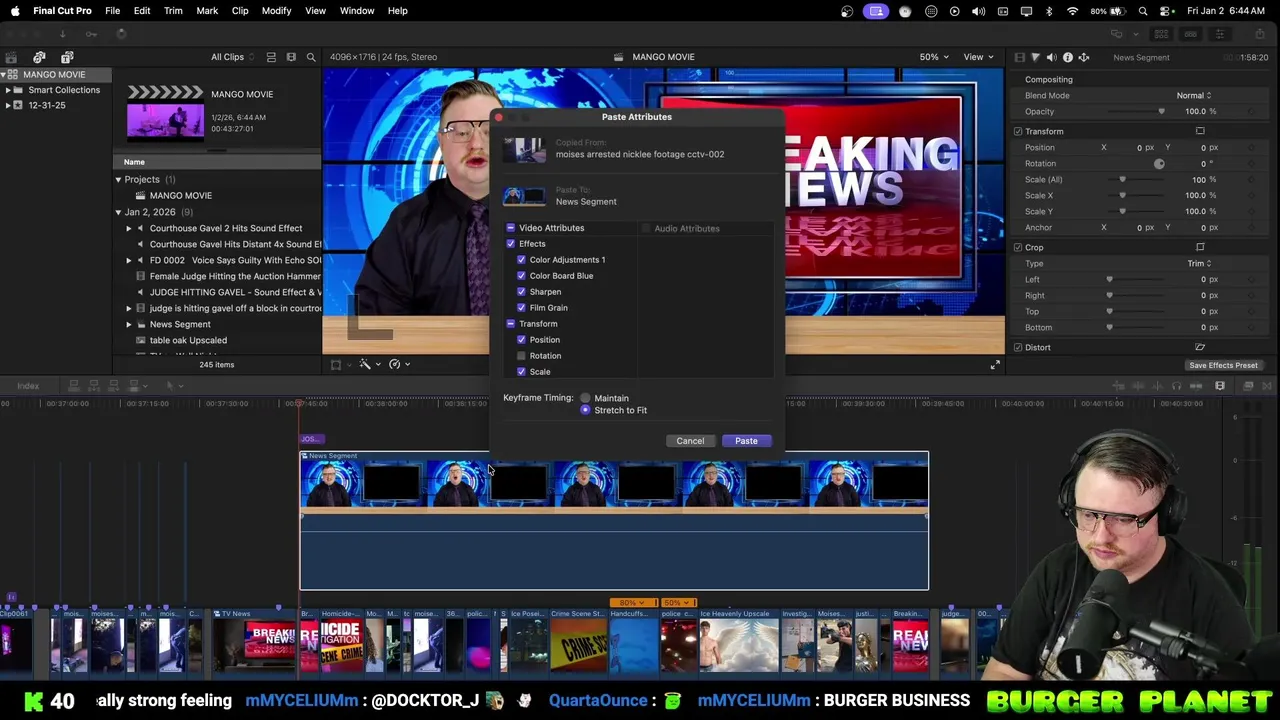Open Spotlight search in menu bar
Screen dimensions: 1280x720
[x=1143, y=11]
